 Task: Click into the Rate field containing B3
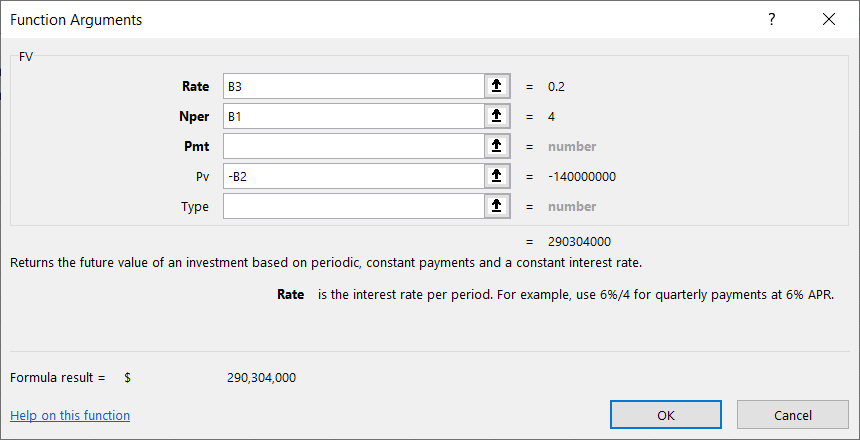(353, 86)
